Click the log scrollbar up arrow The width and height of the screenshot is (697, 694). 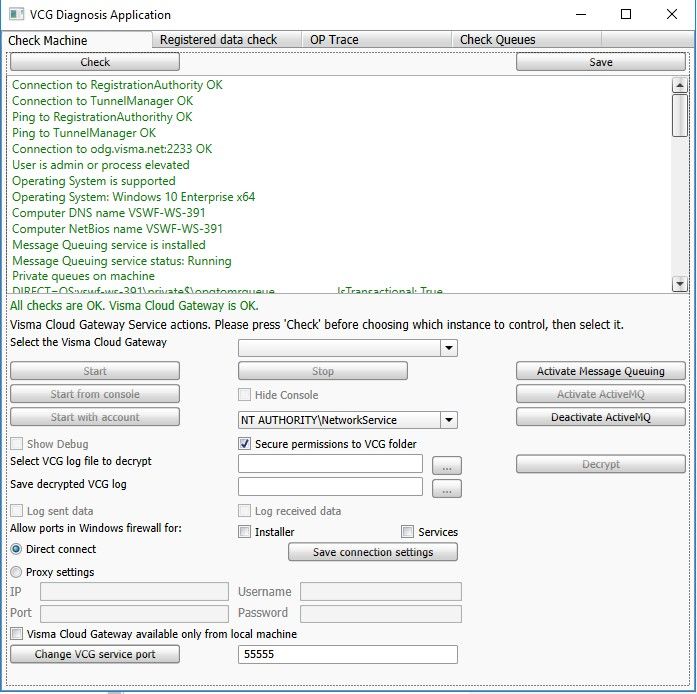point(680,84)
